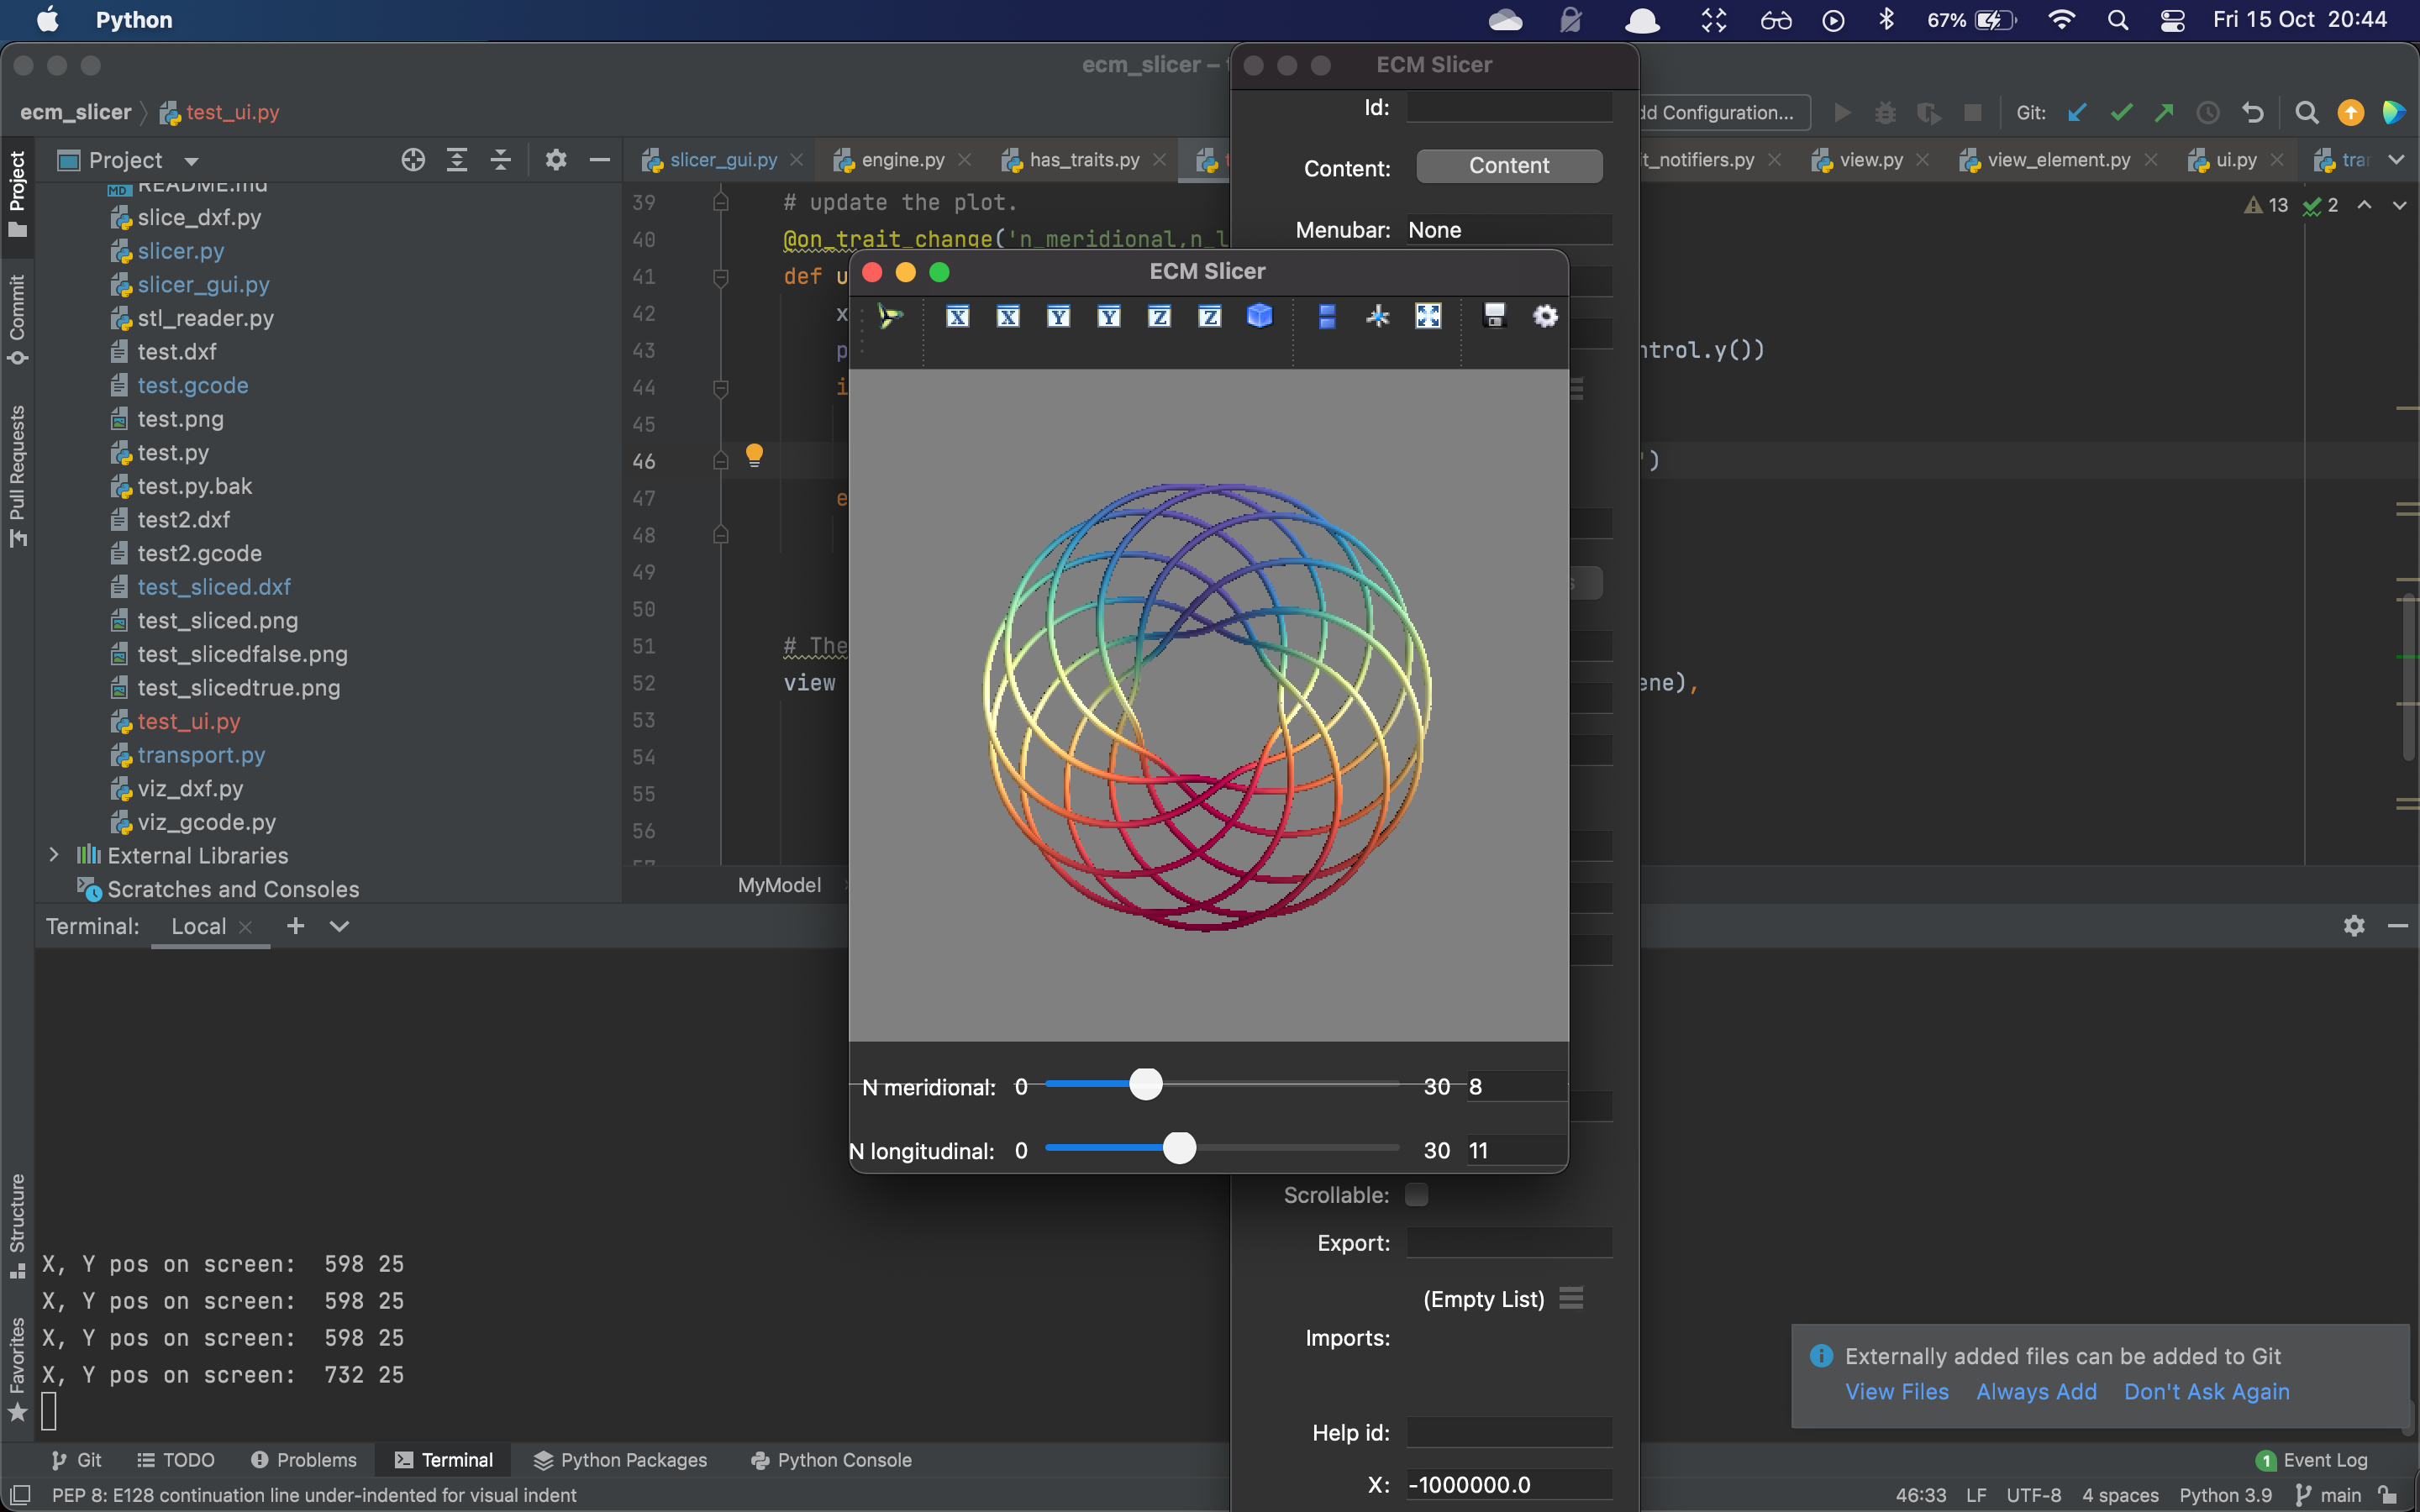
Task: Set camera to +X view in scene toolbar
Action: (x=957, y=316)
